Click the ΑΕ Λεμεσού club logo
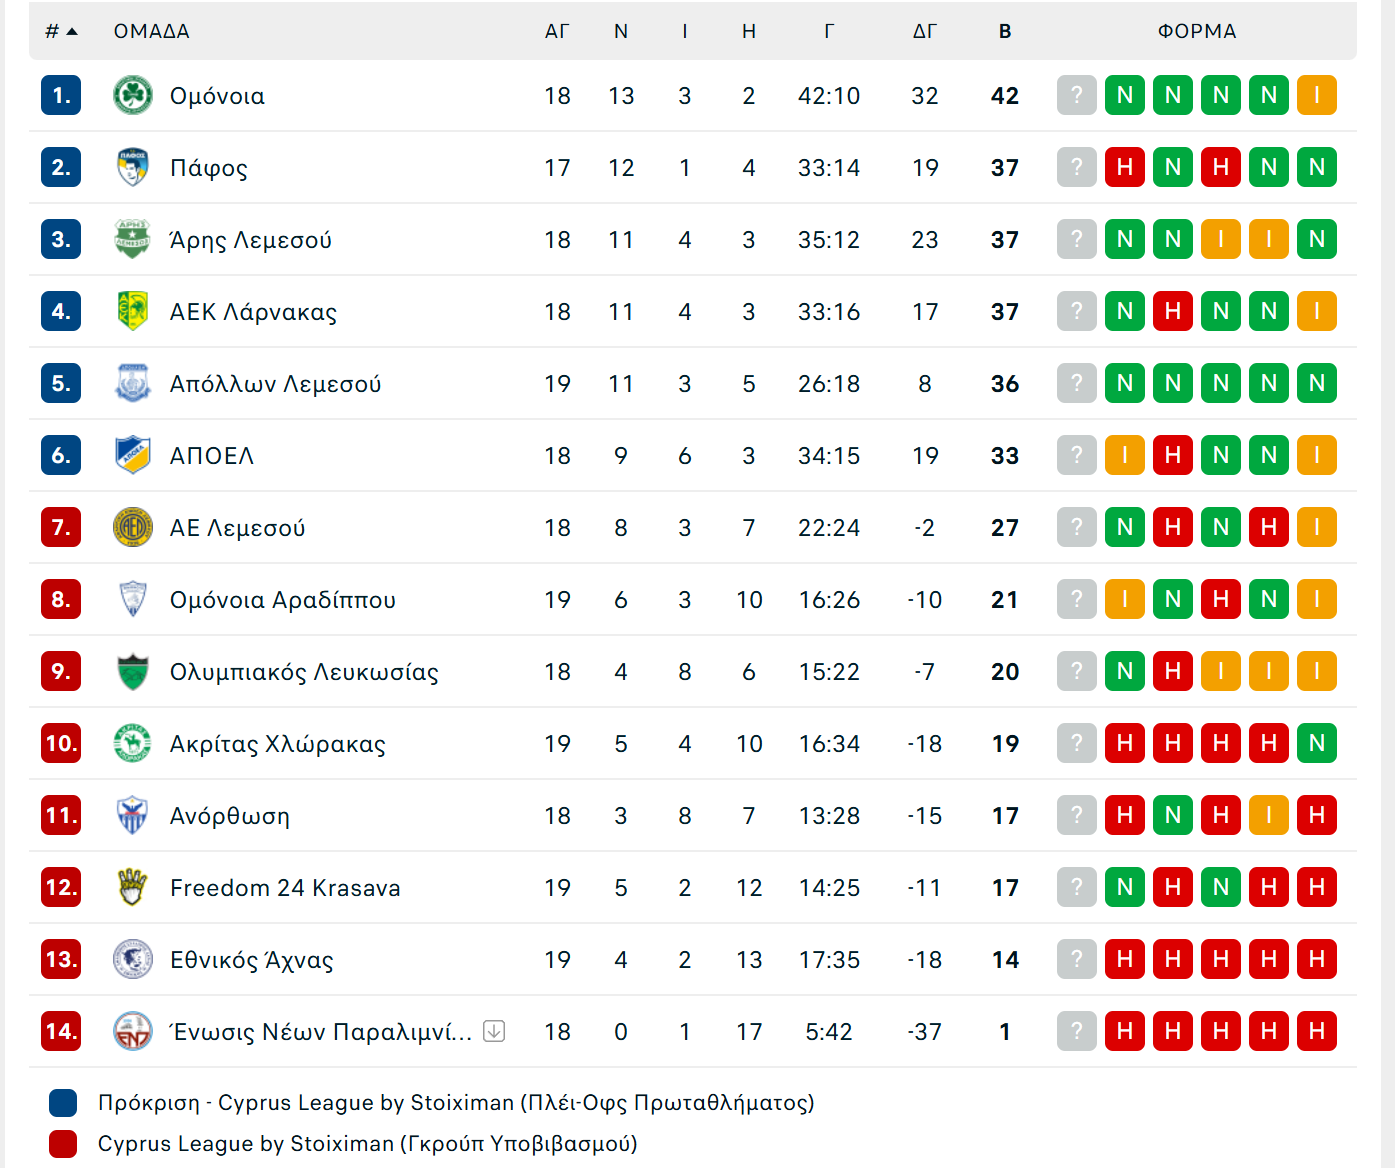This screenshot has width=1395, height=1168. click(132, 527)
